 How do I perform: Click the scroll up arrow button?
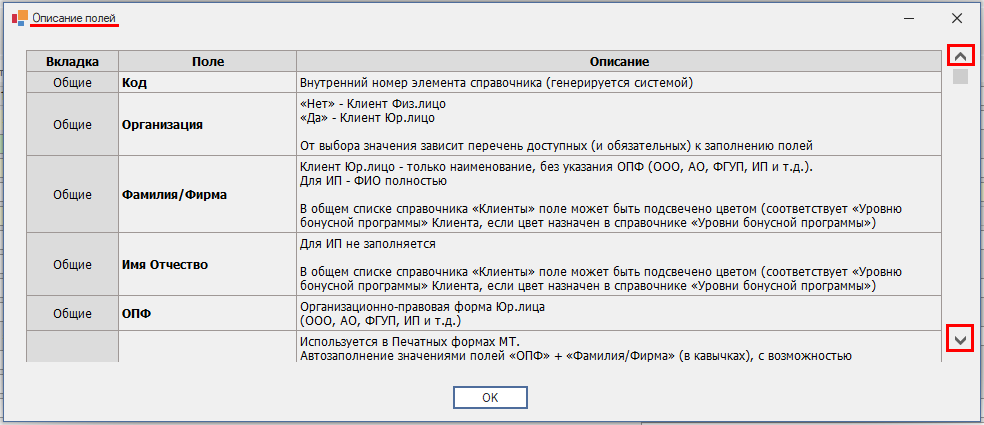click(x=960, y=56)
